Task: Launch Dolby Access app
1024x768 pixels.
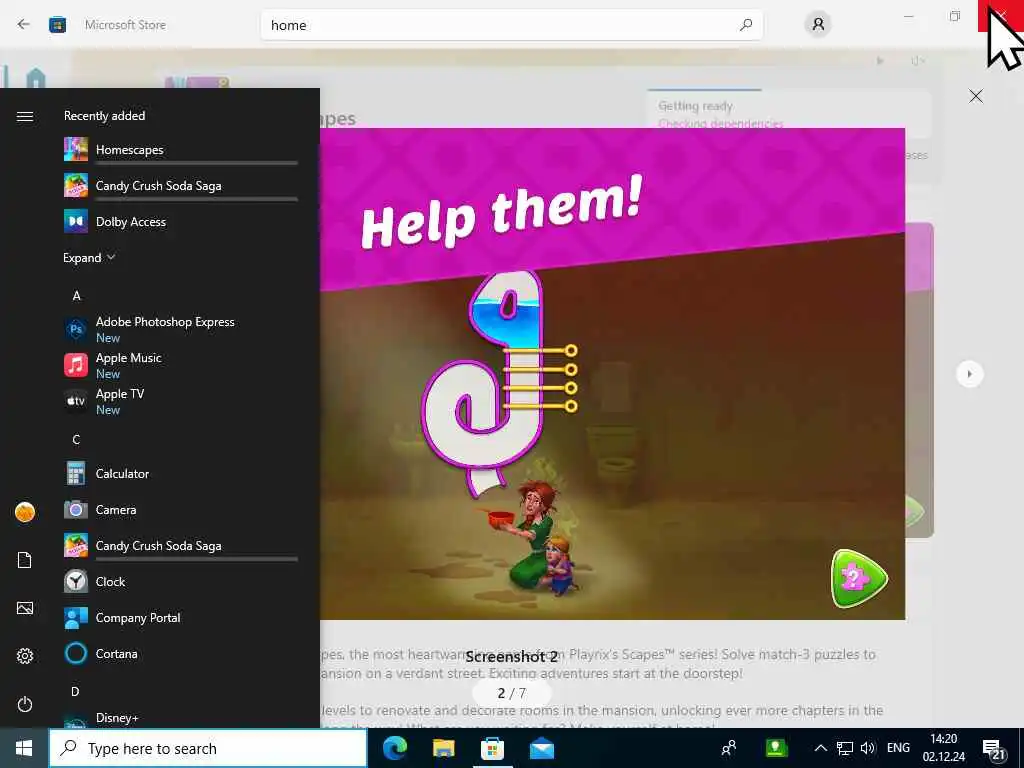Action: [181, 222]
